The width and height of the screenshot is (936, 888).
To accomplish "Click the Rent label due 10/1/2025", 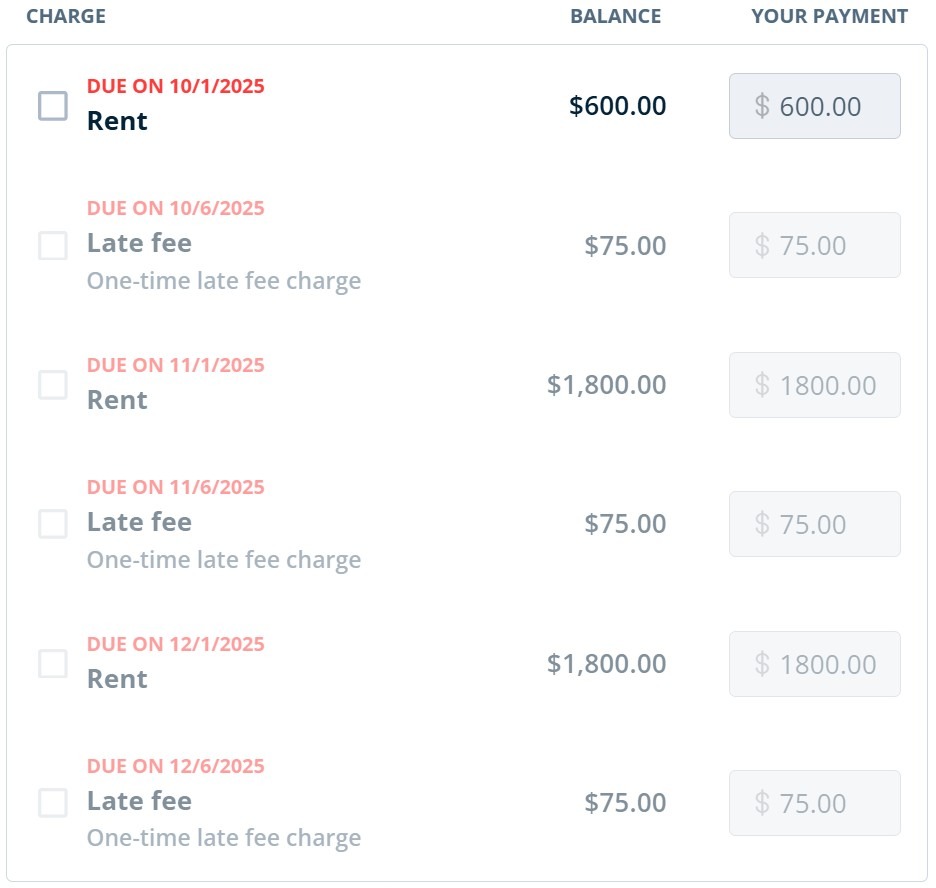I will pos(117,121).
